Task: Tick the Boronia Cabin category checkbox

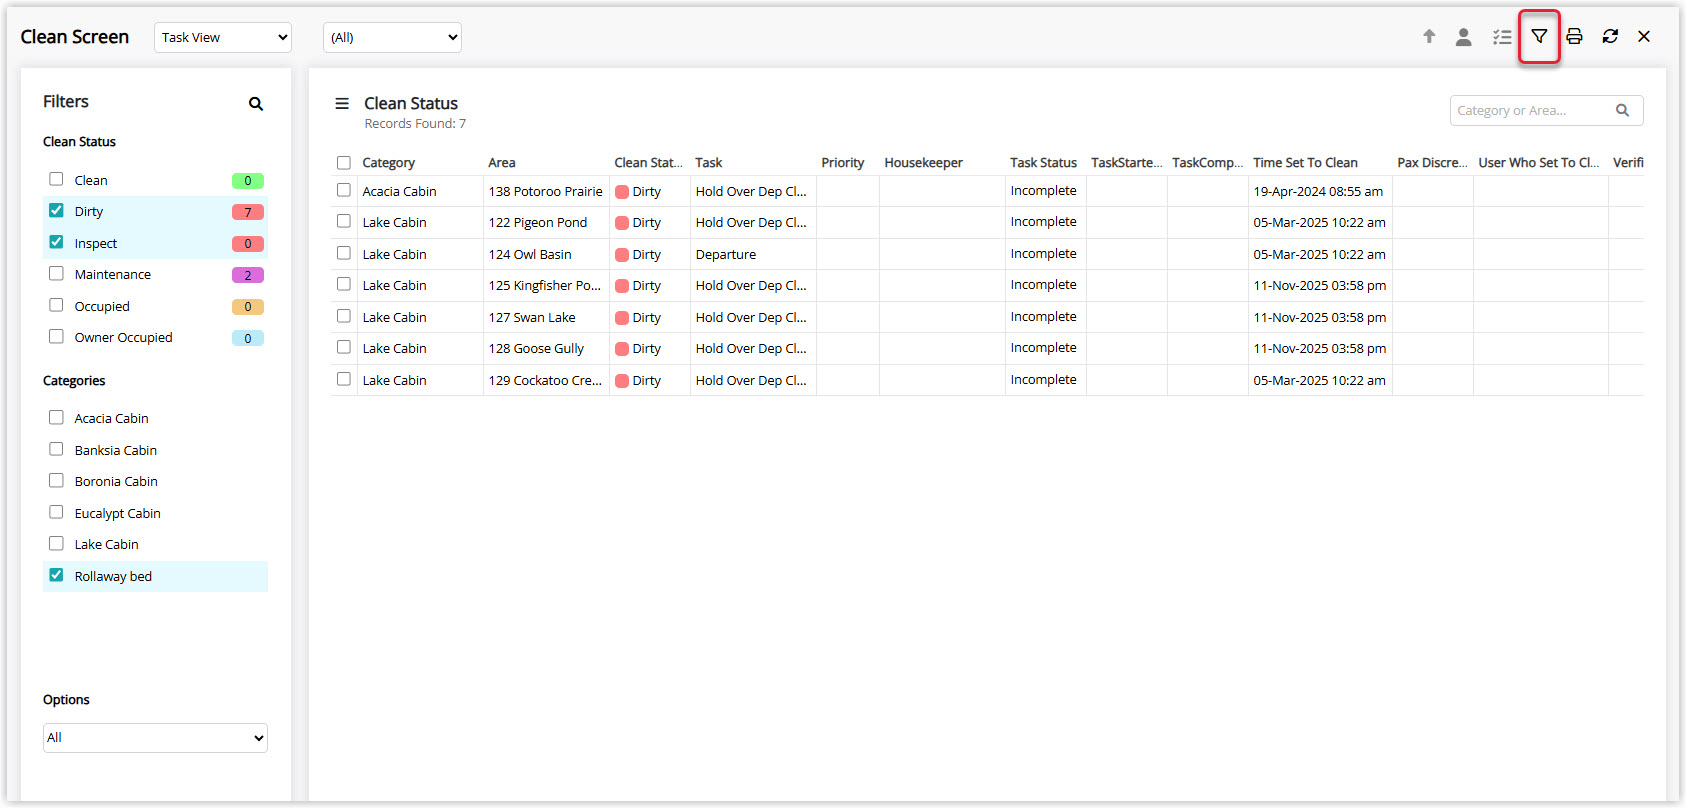Action: (x=56, y=480)
